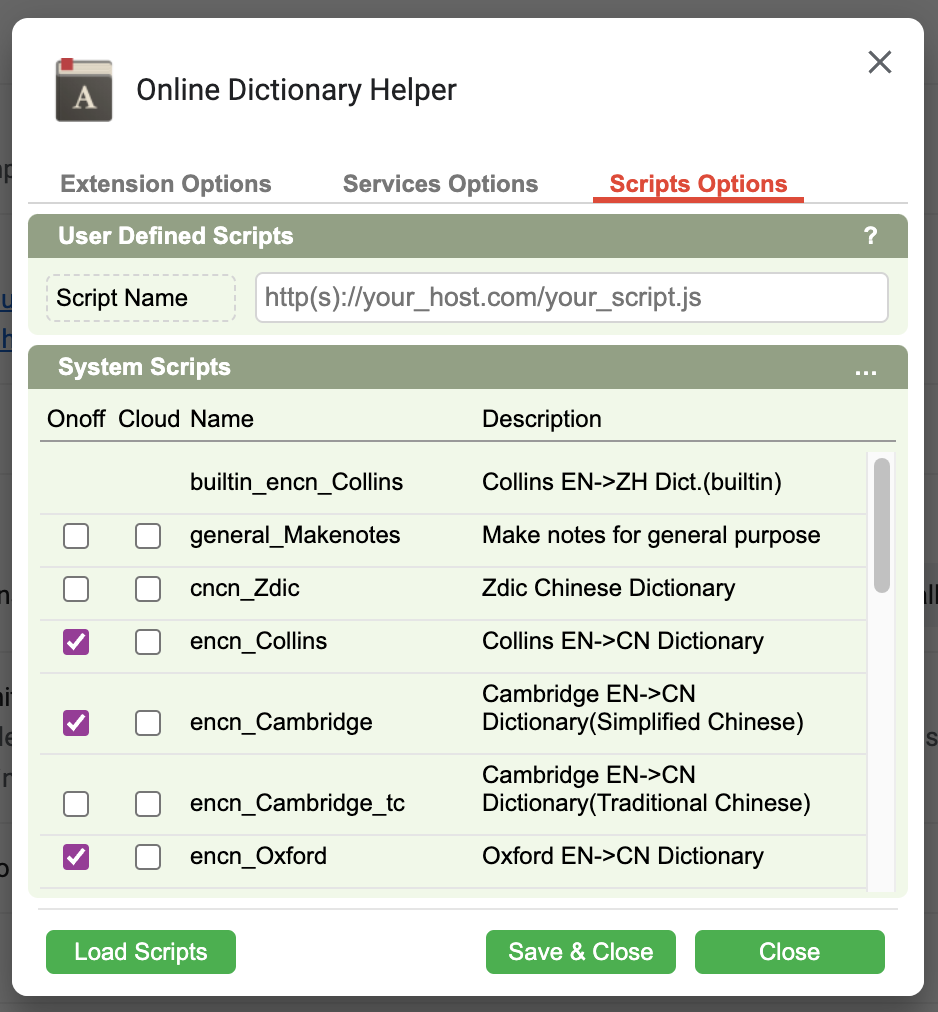
Task: Click the script URL input field
Action: (x=572, y=298)
